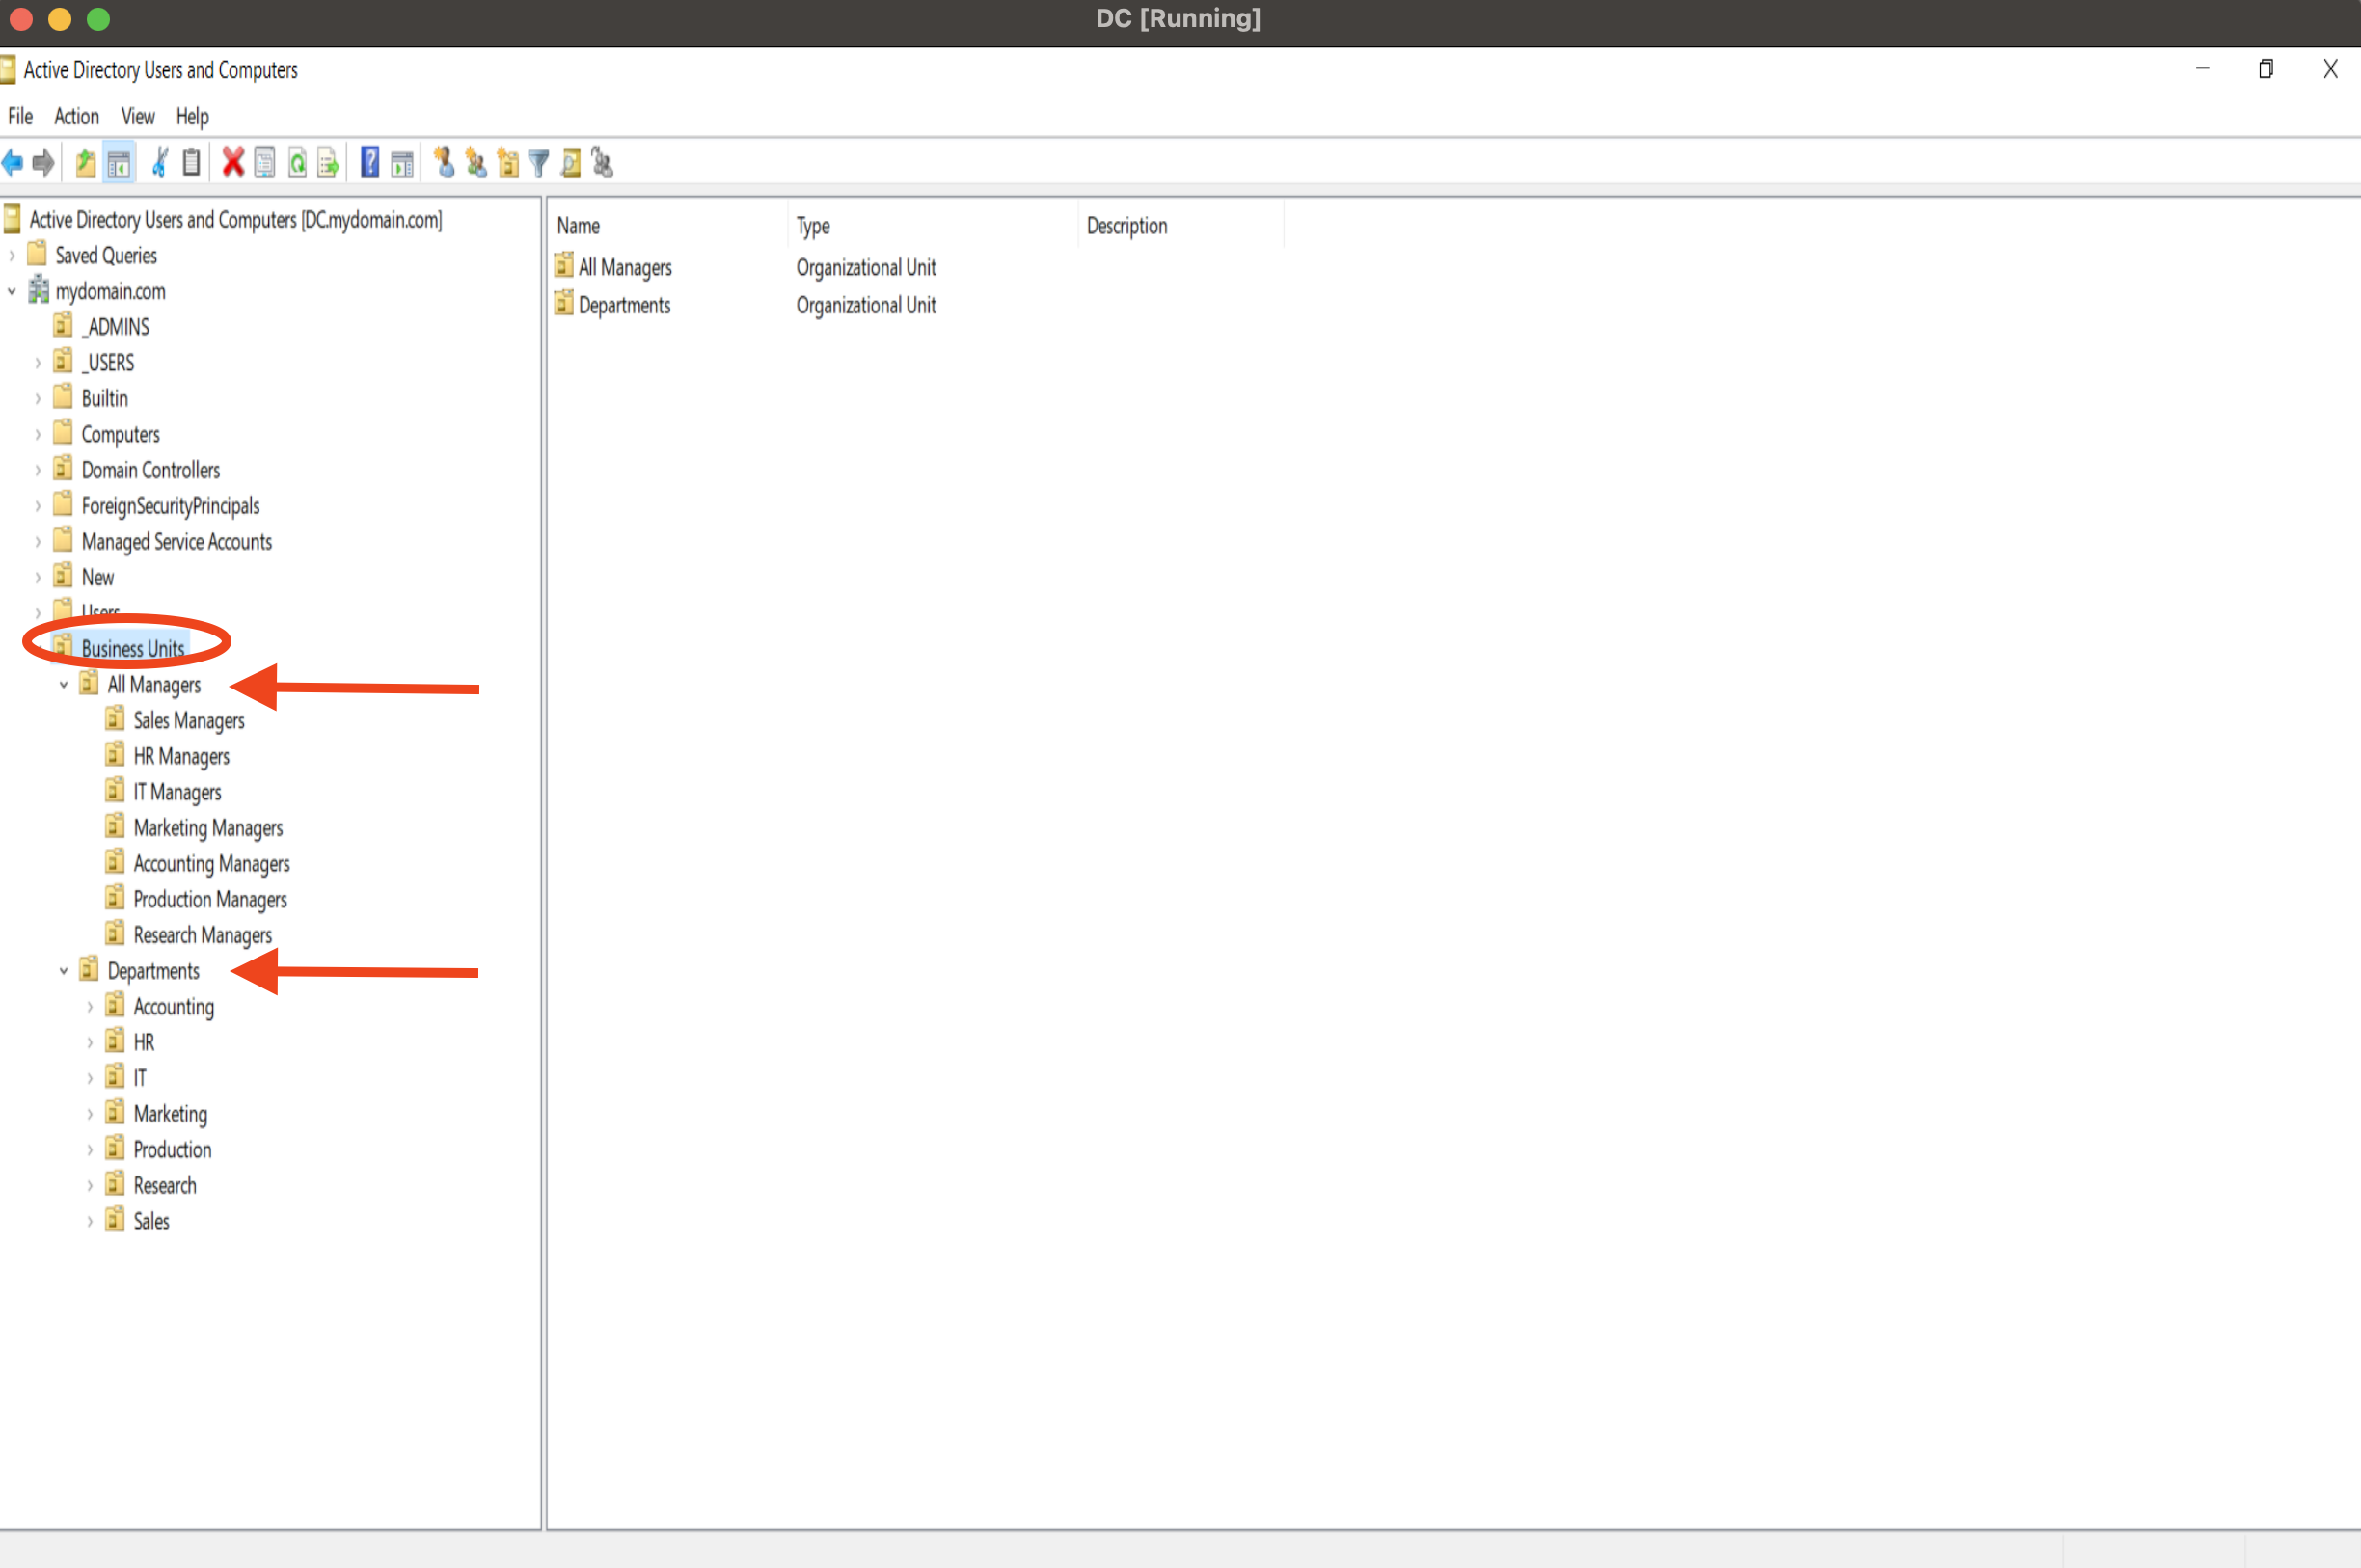Select the Departments item in the results pane
The width and height of the screenshot is (2361, 1568).
[x=624, y=305]
